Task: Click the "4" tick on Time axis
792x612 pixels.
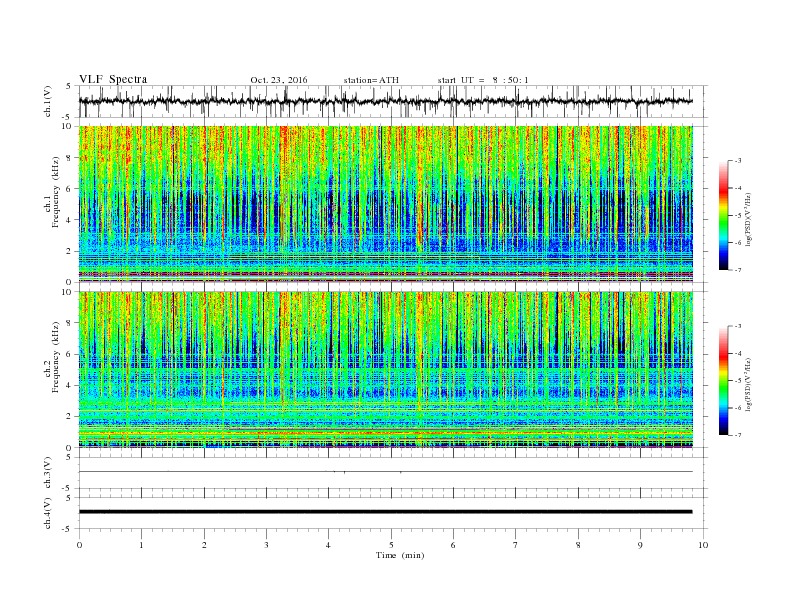Action: [x=328, y=545]
